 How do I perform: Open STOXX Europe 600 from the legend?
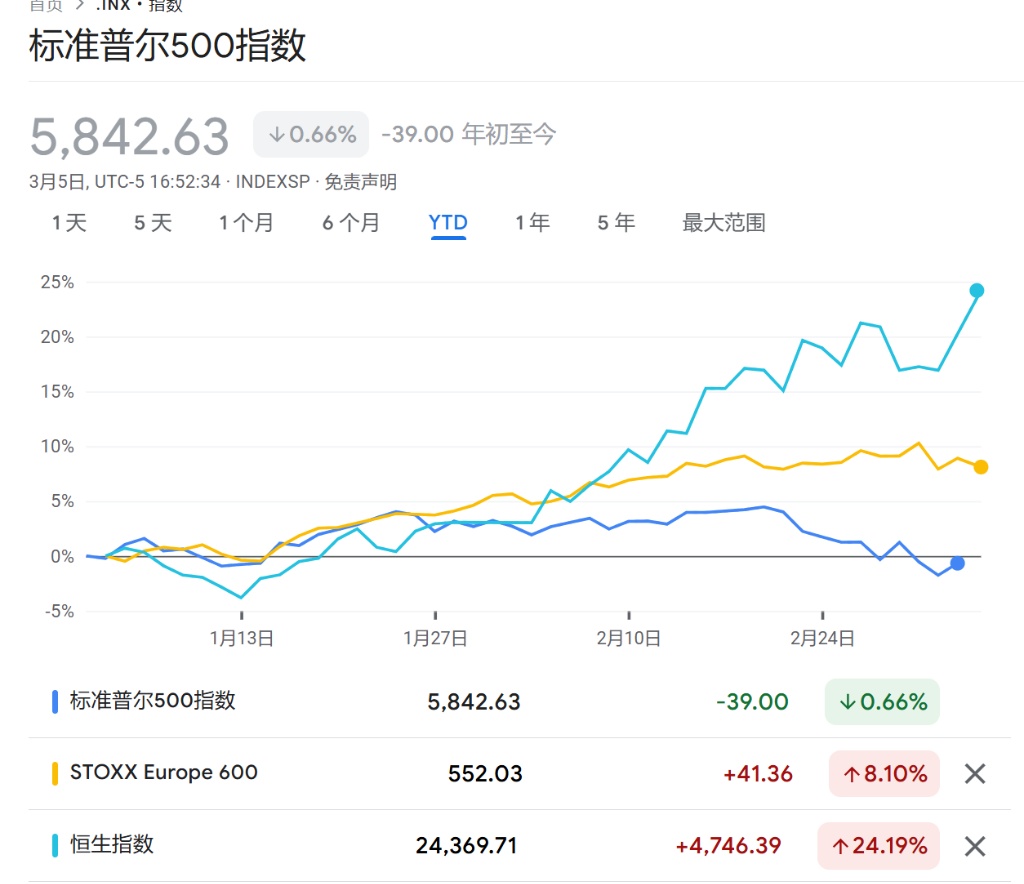164,772
